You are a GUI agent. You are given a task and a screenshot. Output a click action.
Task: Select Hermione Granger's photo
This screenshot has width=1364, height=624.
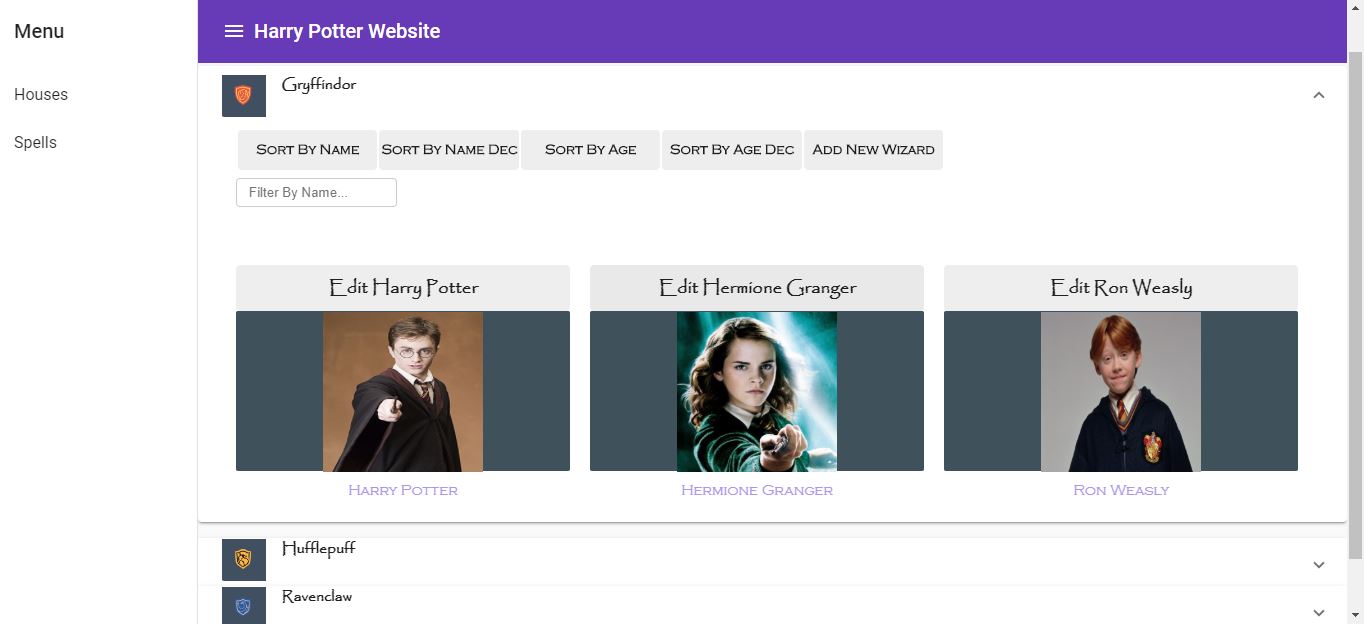tap(757, 391)
